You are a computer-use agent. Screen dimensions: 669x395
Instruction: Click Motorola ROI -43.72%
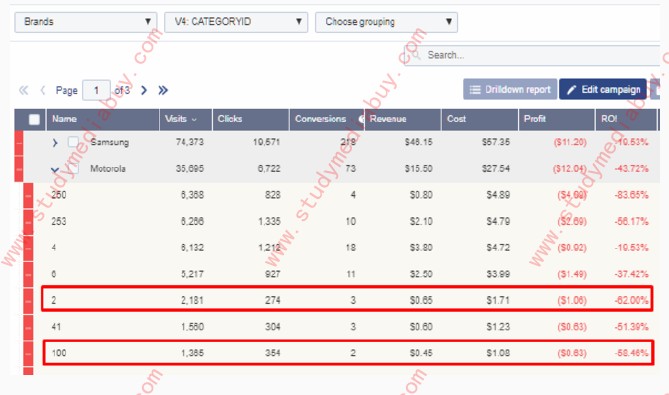tap(631, 168)
